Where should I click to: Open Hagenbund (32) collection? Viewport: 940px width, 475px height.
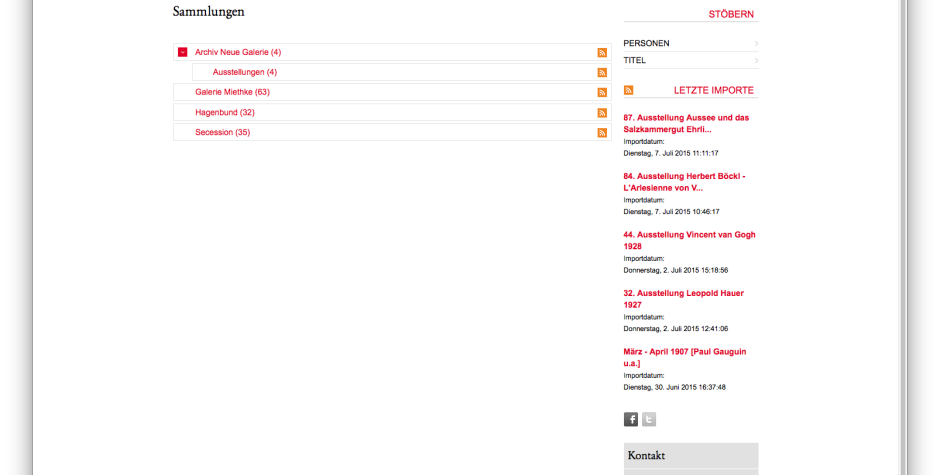click(x=225, y=112)
